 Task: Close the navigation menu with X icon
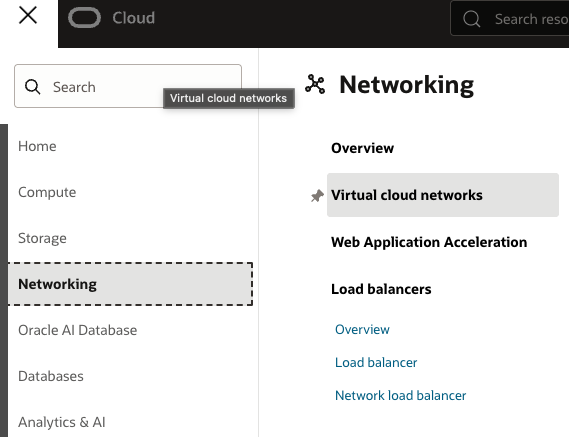[28, 16]
